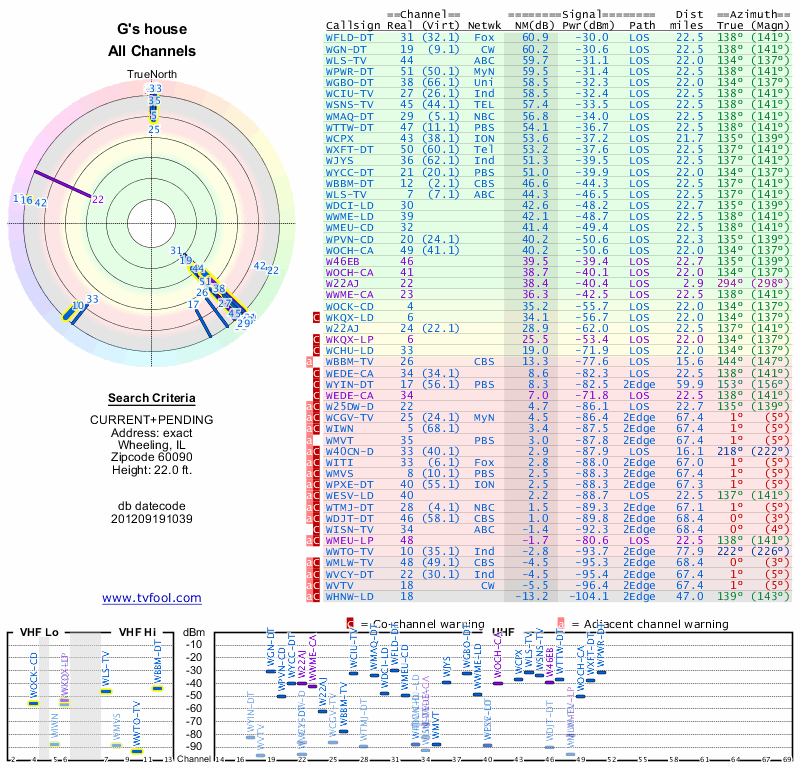Viewport: 800px width, 768px height.
Task: Click the co-channel marker beside WKQX-LD row
Action: [x=316, y=318]
